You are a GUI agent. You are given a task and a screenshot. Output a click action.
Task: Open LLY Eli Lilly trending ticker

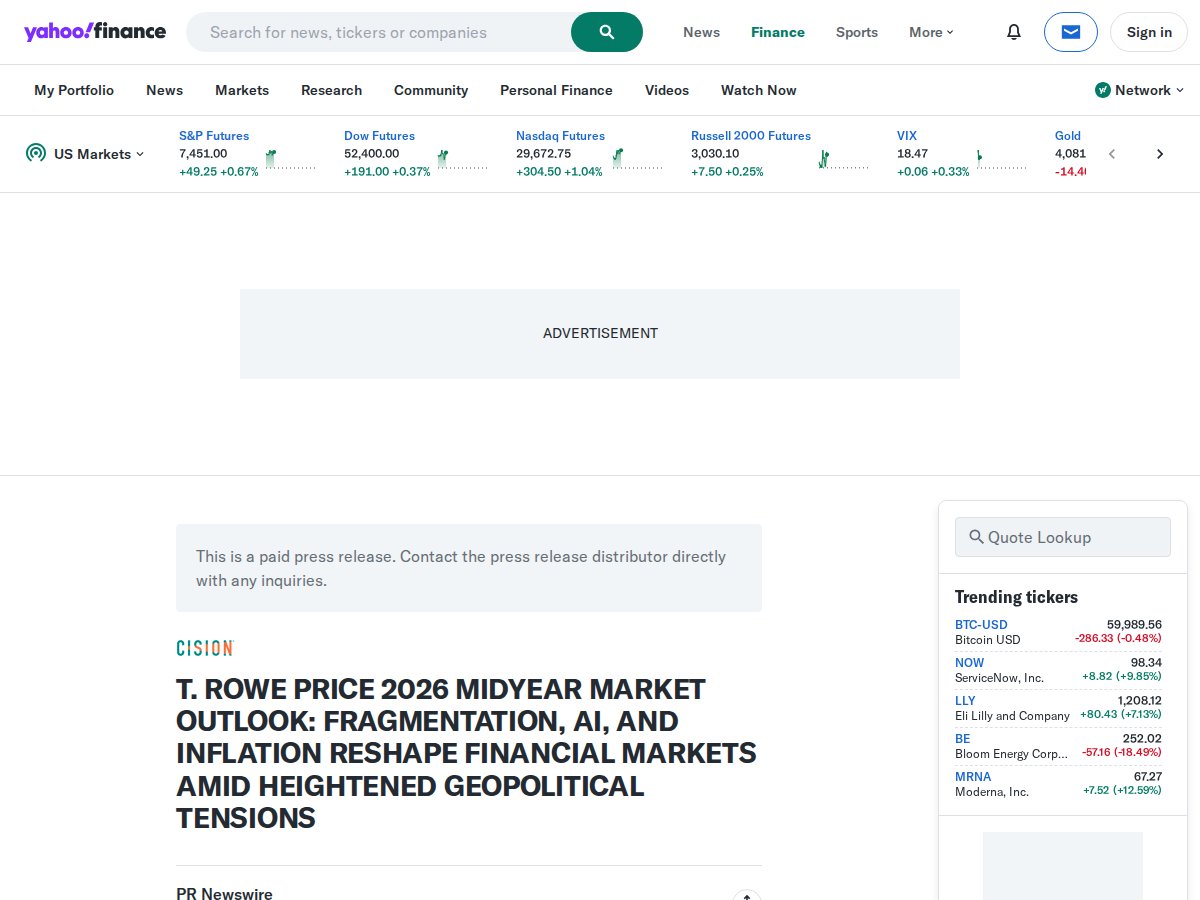tap(965, 701)
